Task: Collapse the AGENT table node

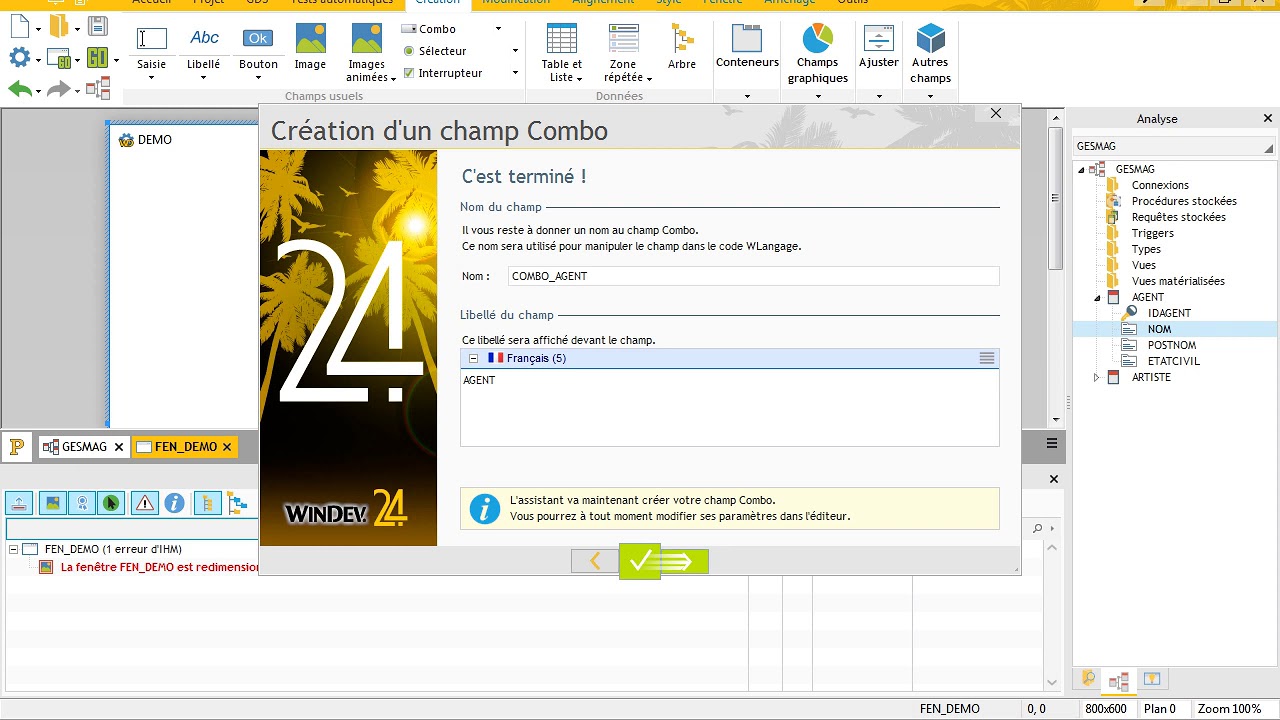Action: point(1097,298)
